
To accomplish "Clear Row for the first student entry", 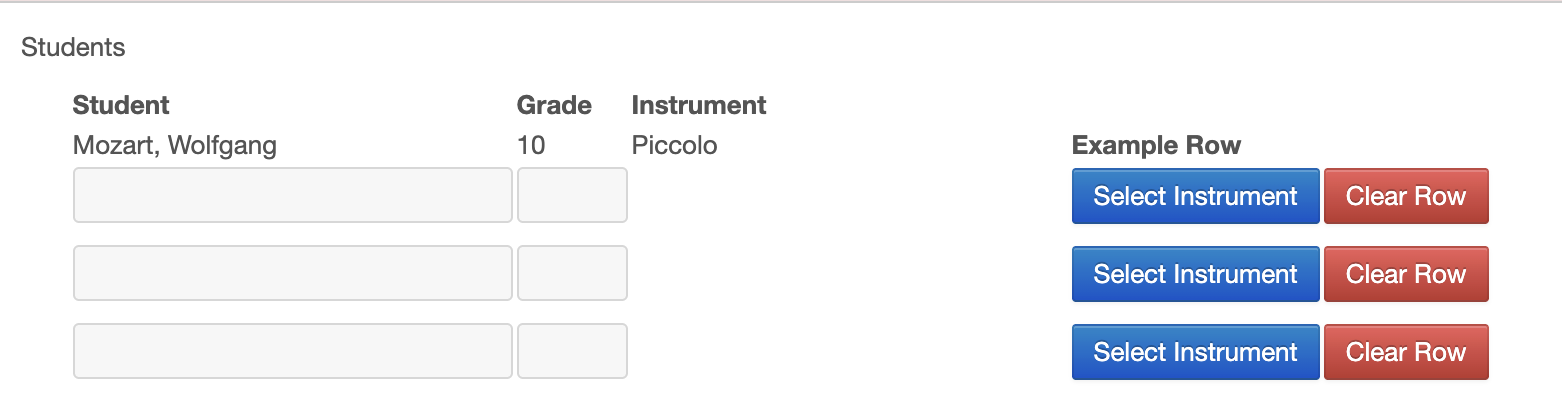I will pyautogui.click(x=1406, y=196).
